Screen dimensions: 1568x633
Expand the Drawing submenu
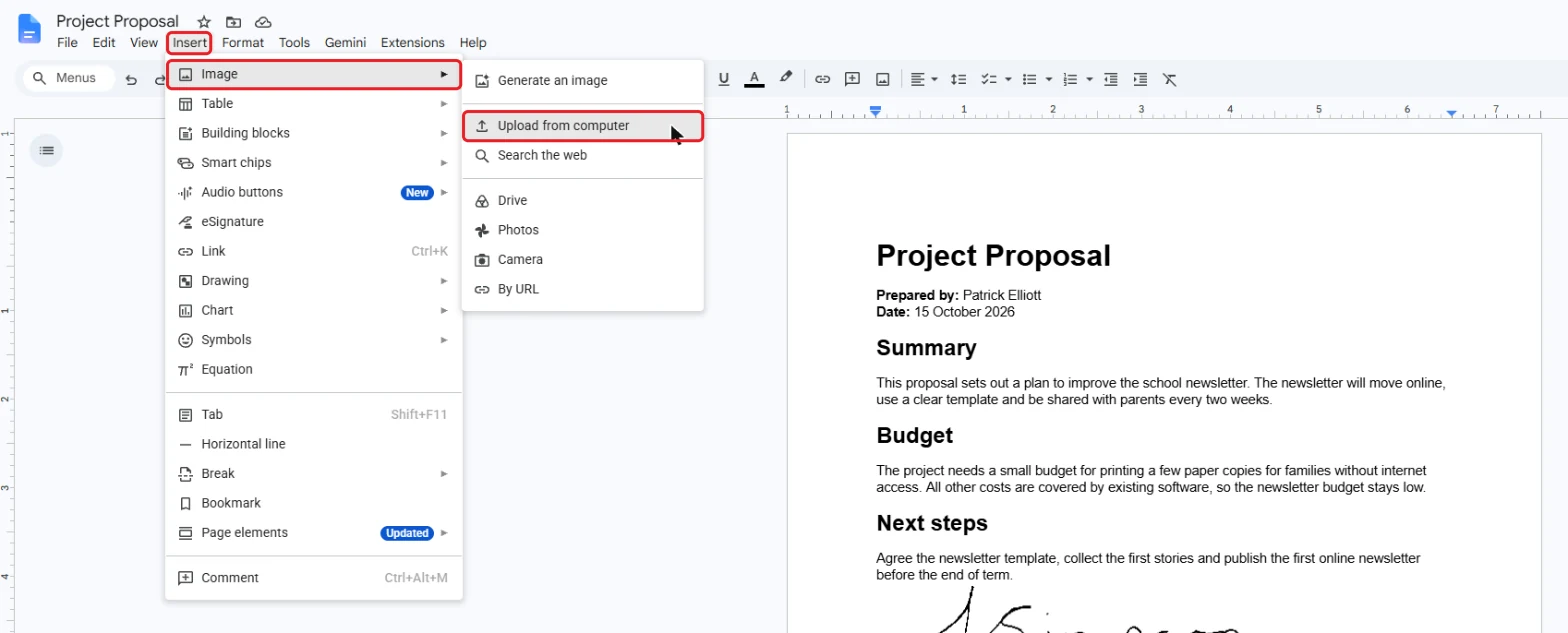tap(314, 281)
